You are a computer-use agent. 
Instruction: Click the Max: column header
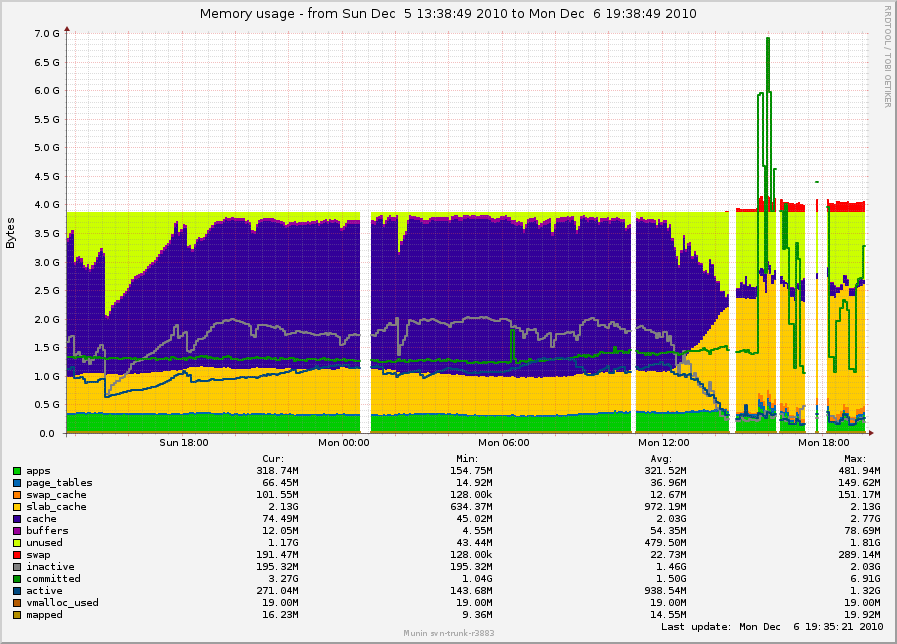854,459
